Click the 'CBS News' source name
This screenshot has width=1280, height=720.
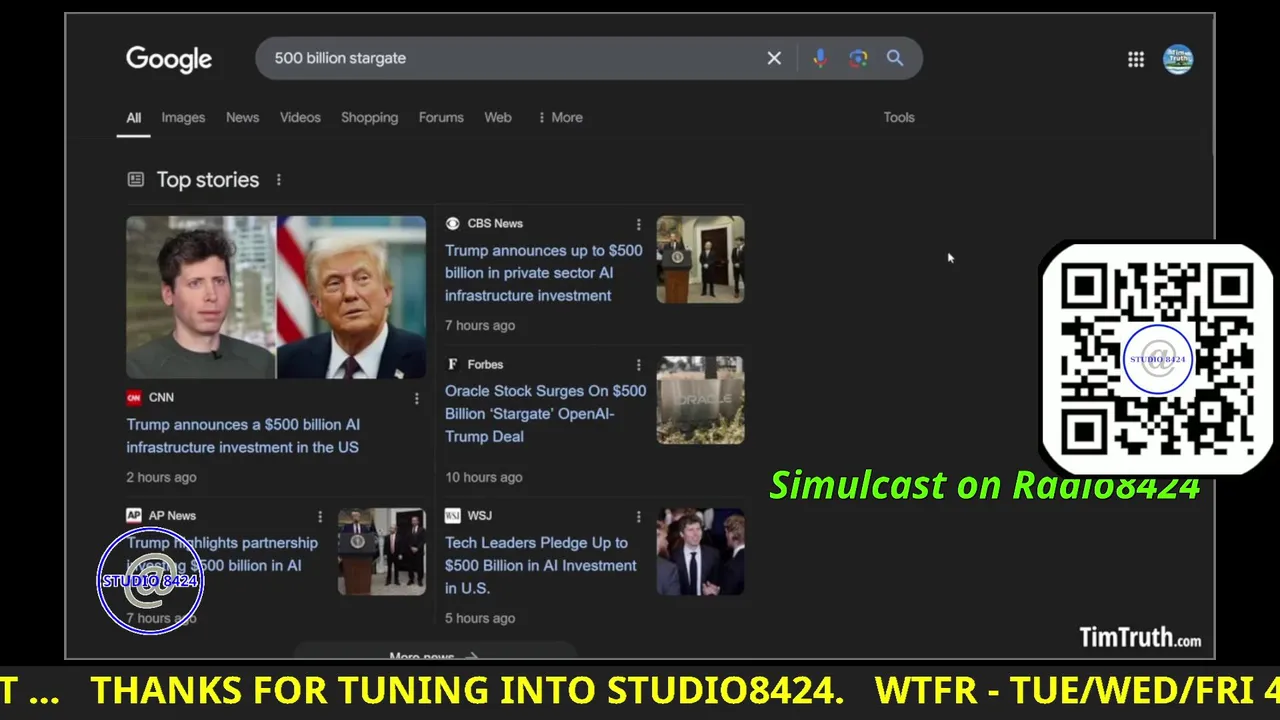pyautogui.click(x=495, y=223)
